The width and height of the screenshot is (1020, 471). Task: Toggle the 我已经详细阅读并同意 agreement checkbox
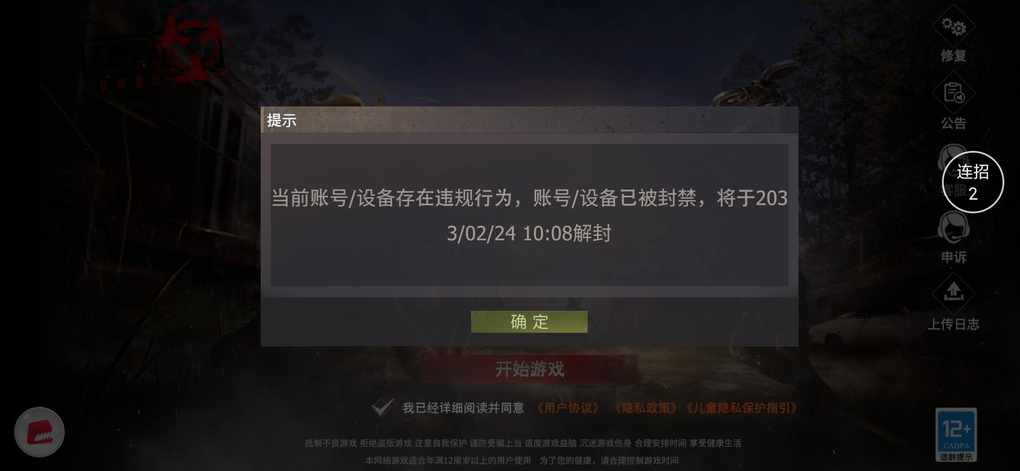point(382,408)
